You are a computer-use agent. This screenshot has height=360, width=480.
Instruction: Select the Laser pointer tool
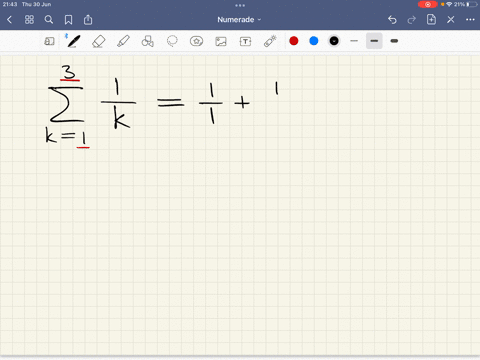pos(270,41)
